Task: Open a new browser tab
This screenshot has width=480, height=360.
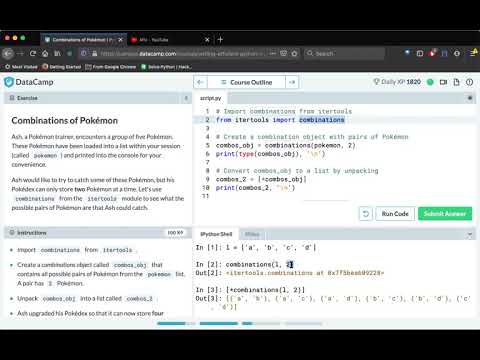Action: (x=220, y=40)
